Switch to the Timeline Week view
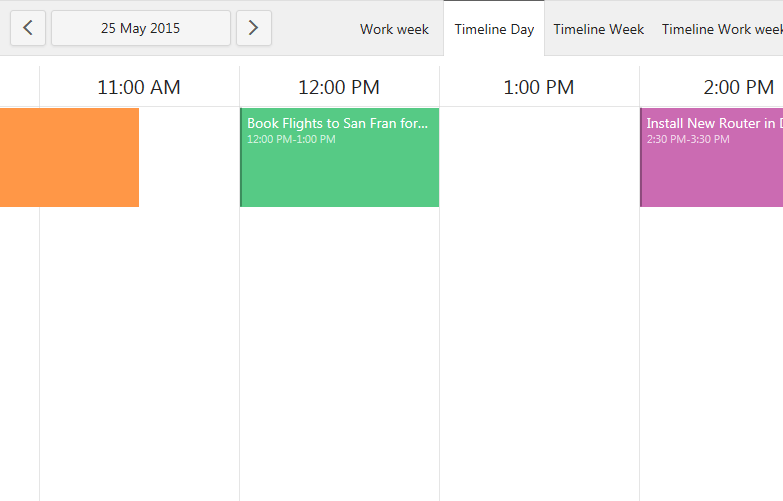 598,29
